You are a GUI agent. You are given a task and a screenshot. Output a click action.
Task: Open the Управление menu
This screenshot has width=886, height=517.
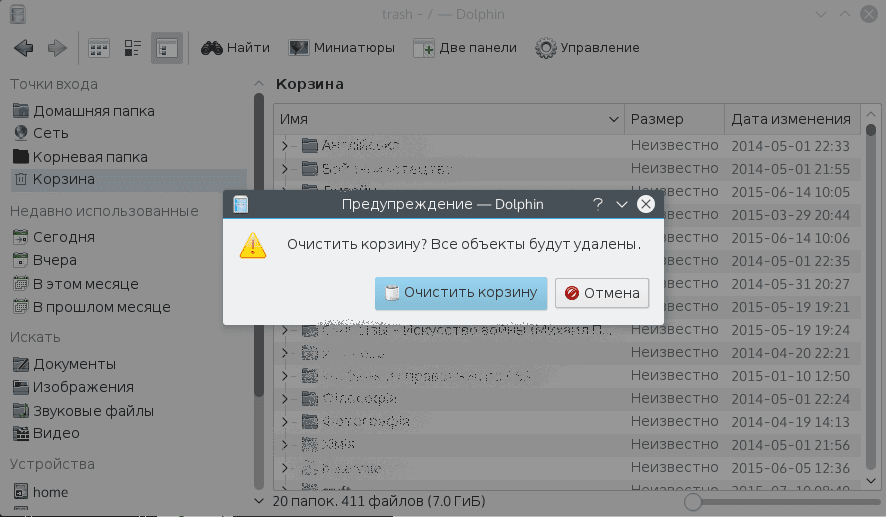587,48
